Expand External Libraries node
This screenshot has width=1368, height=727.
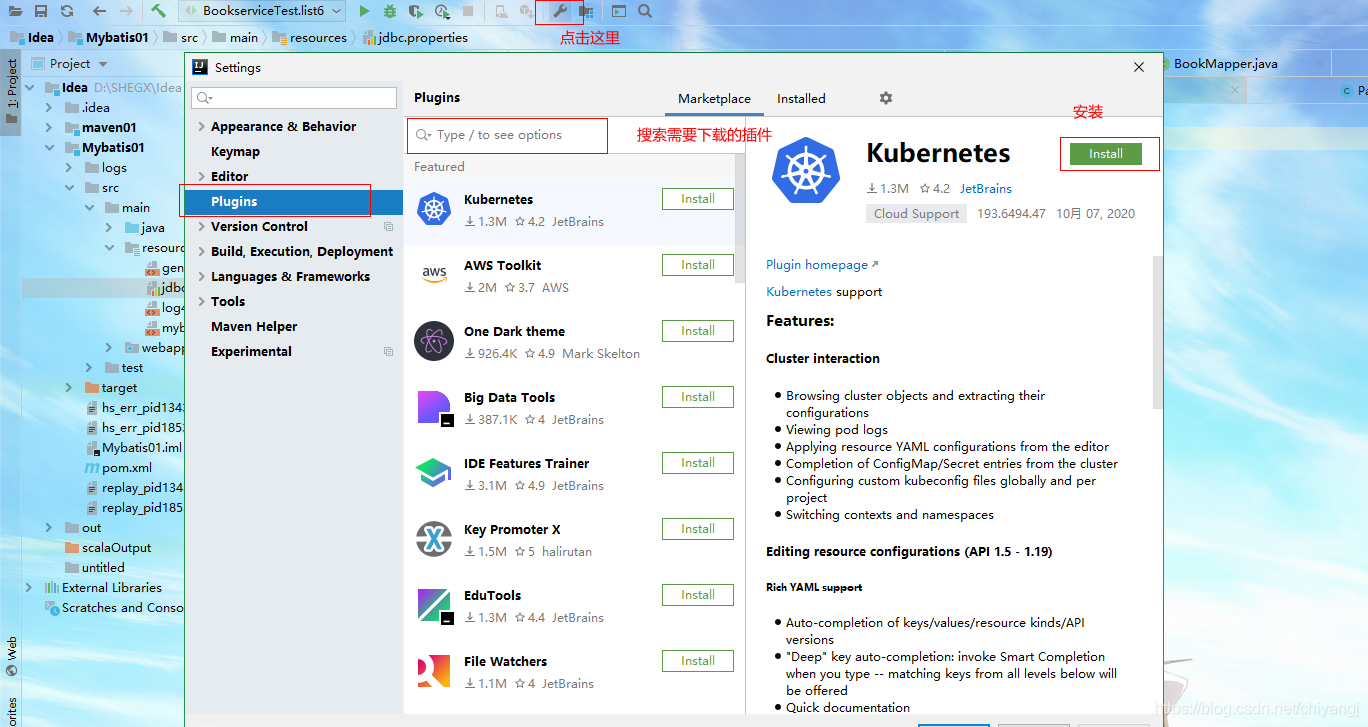pyautogui.click(x=29, y=587)
